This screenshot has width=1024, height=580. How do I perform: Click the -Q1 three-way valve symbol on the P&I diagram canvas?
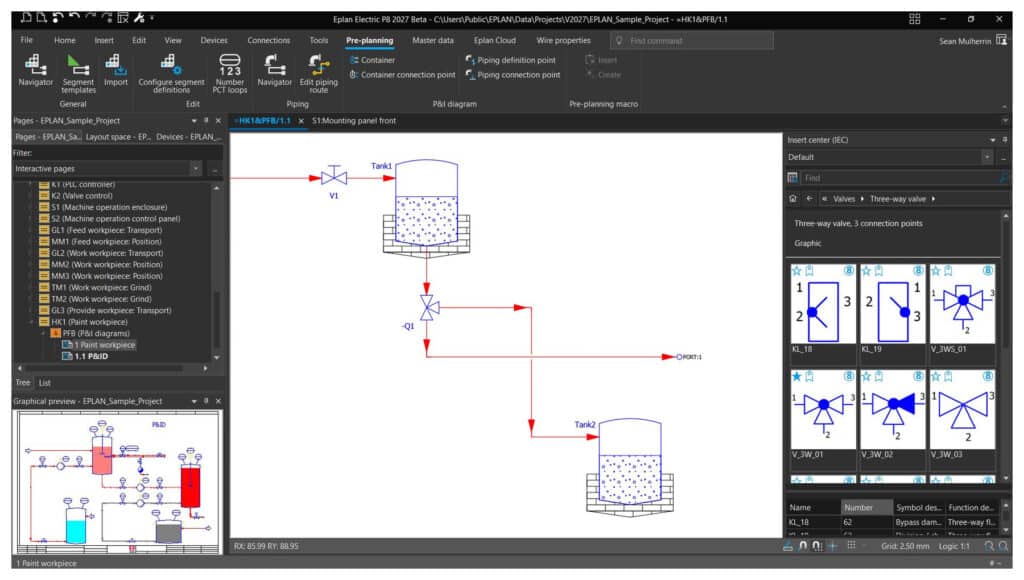tap(428, 308)
